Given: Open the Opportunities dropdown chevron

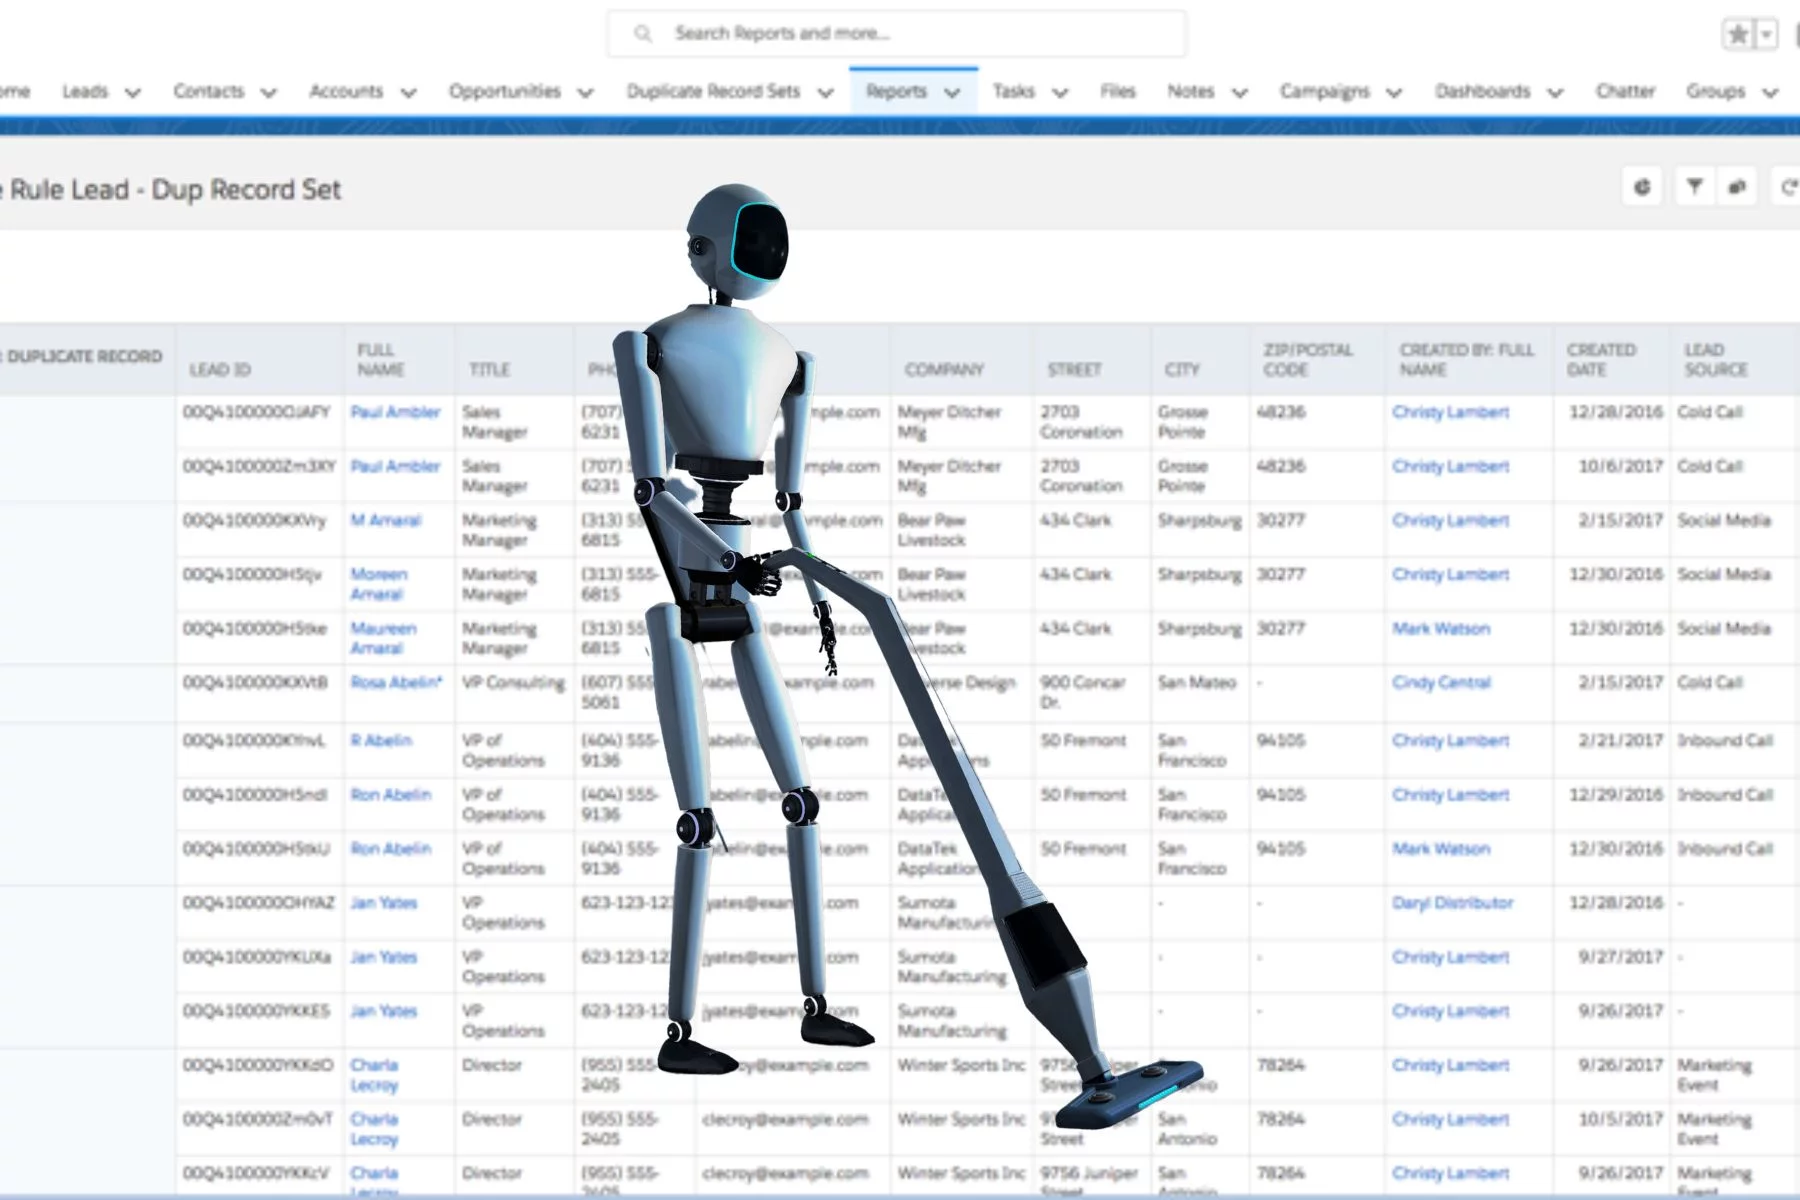Looking at the screenshot, I should click(585, 92).
